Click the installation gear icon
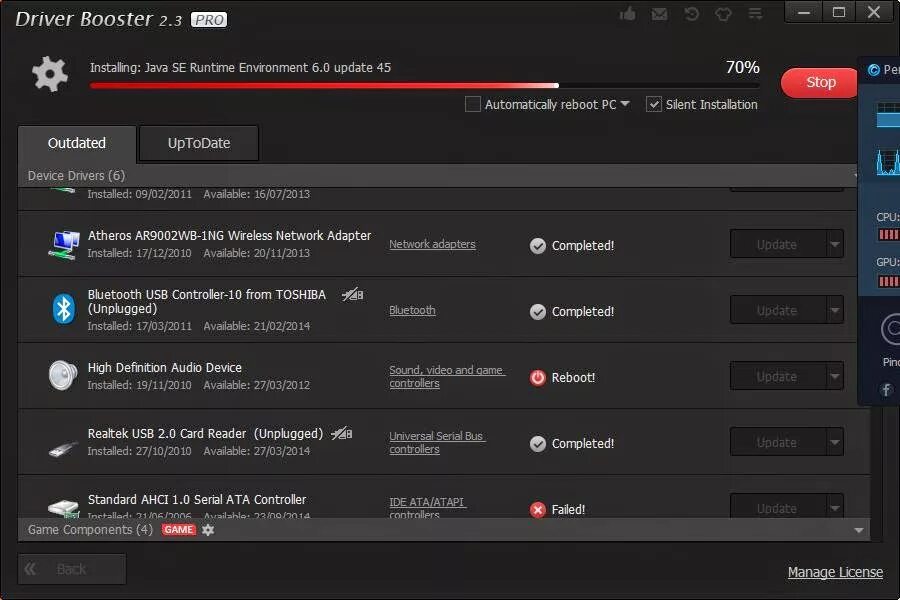This screenshot has height=600, width=900. tap(50, 74)
